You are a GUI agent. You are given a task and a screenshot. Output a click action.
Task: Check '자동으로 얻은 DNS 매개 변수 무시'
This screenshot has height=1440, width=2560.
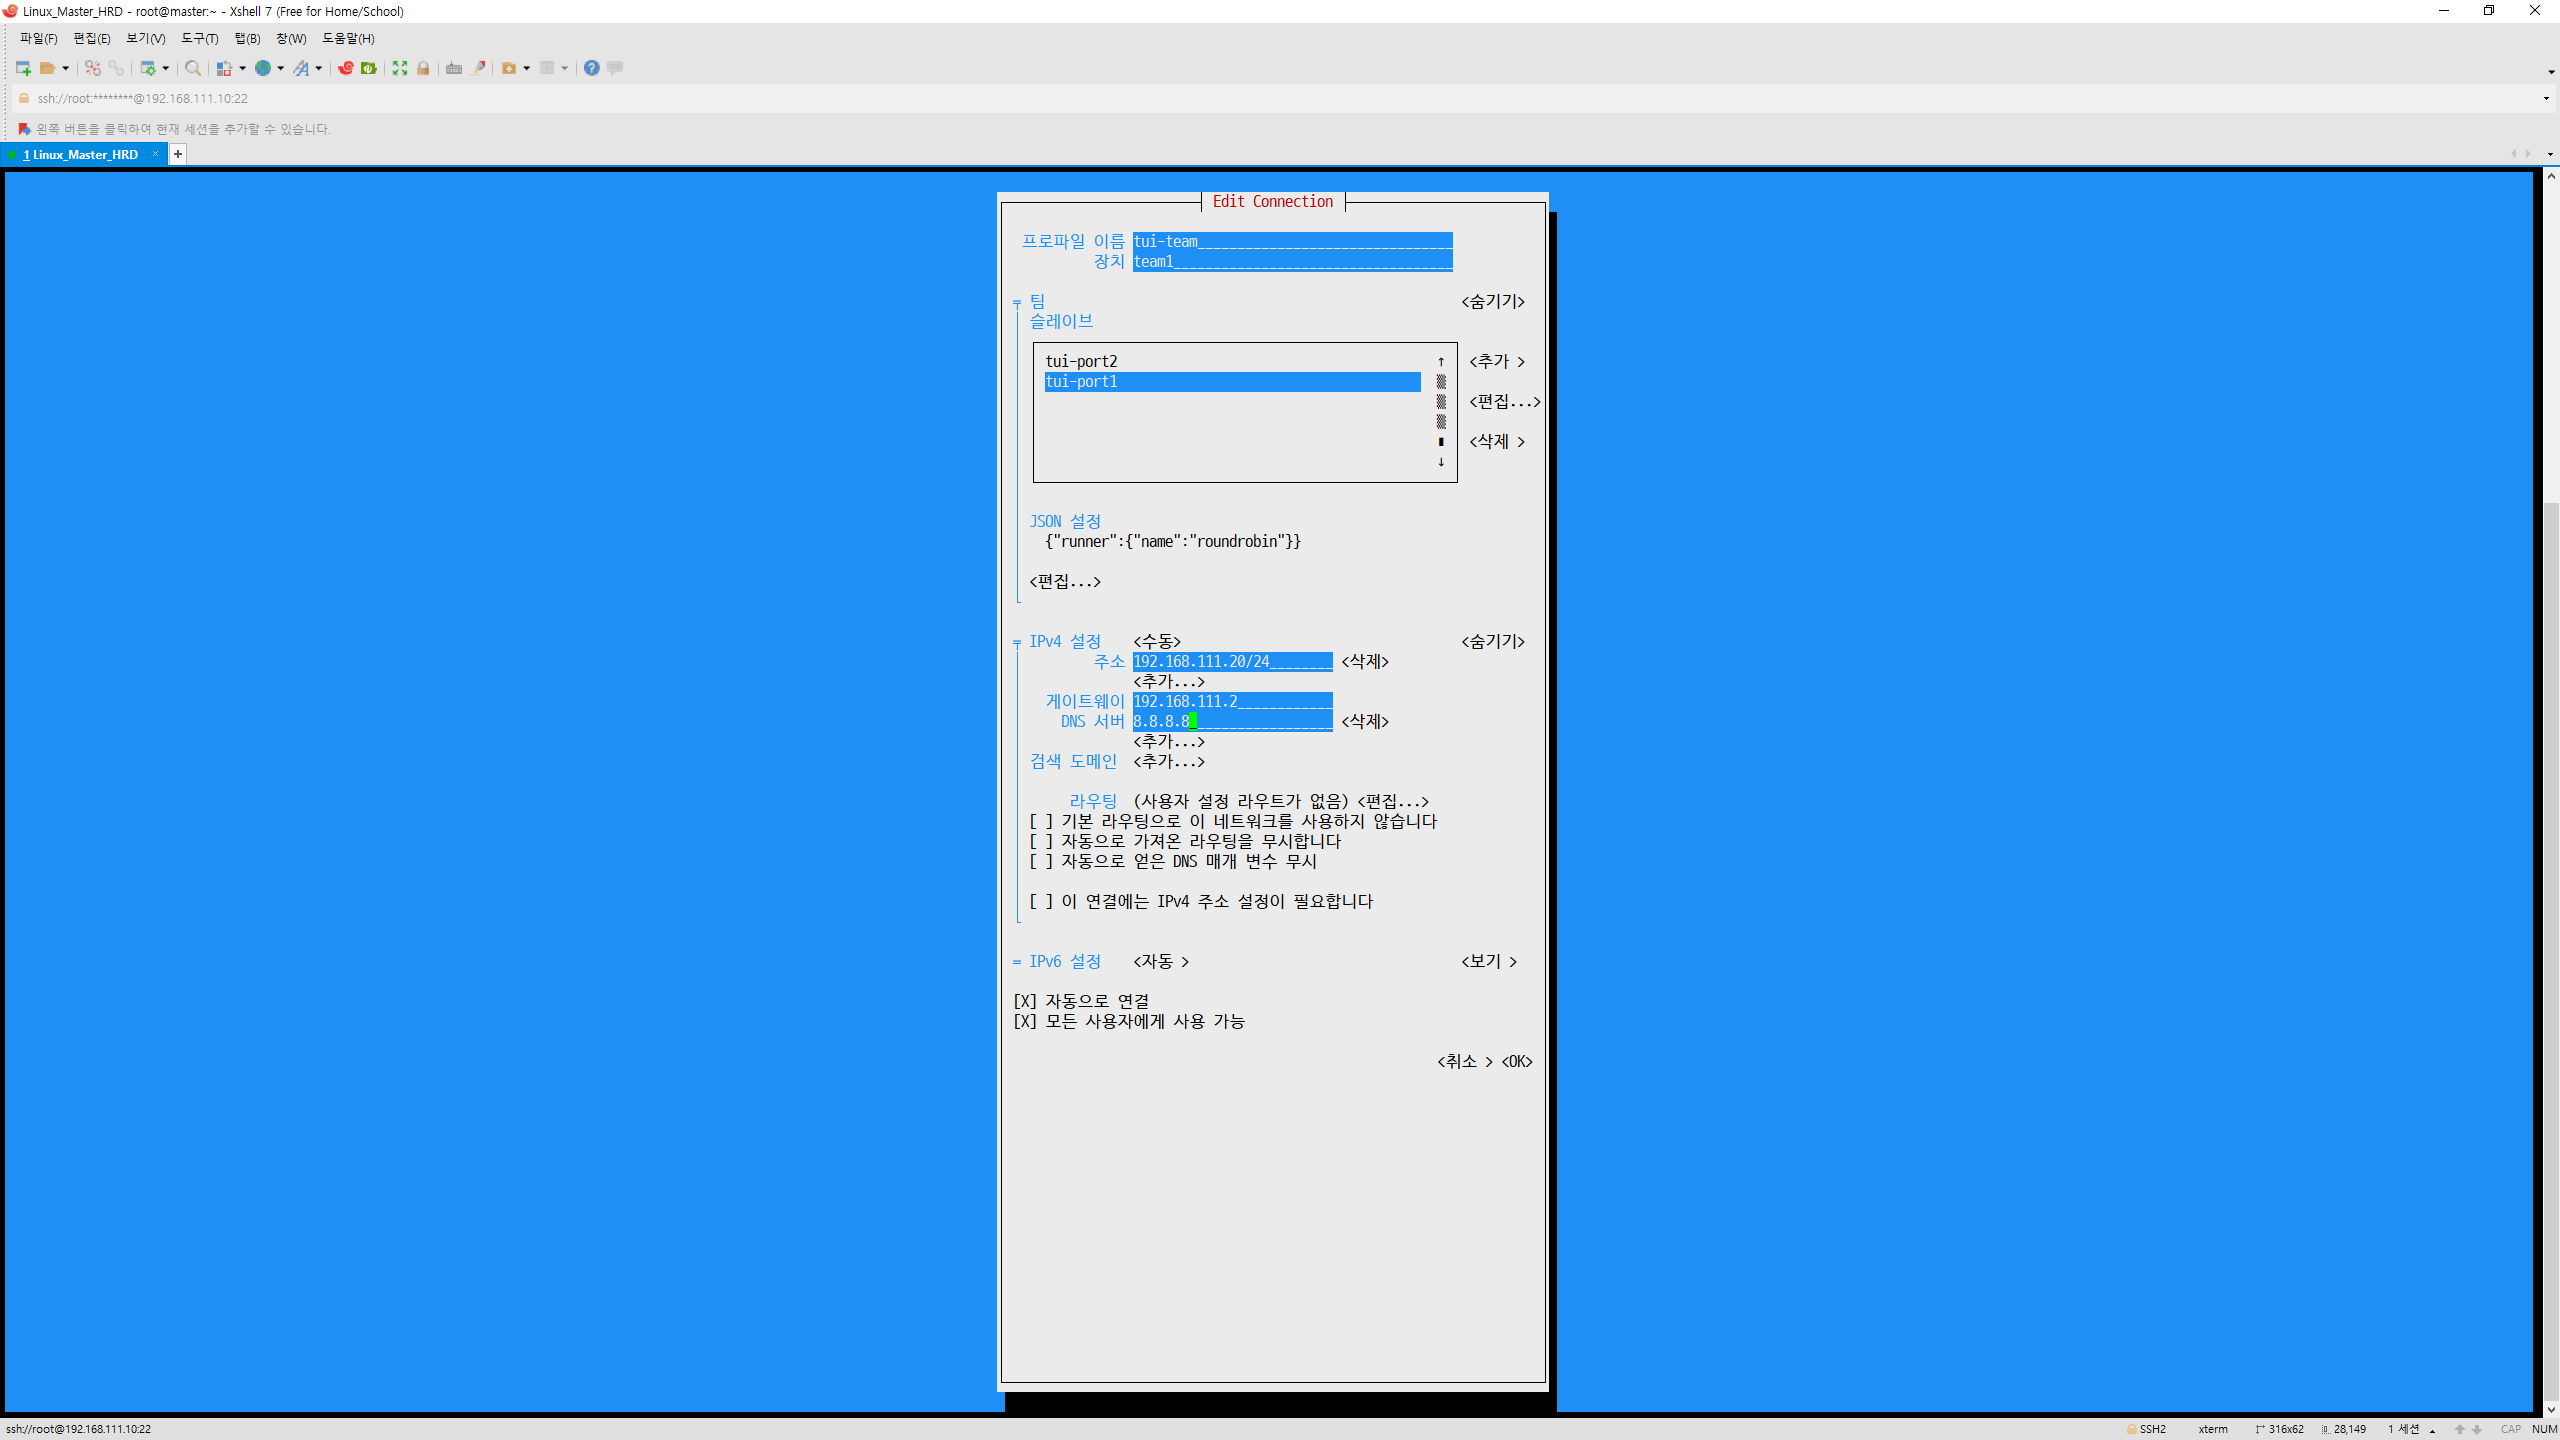click(x=1041, y=861)
